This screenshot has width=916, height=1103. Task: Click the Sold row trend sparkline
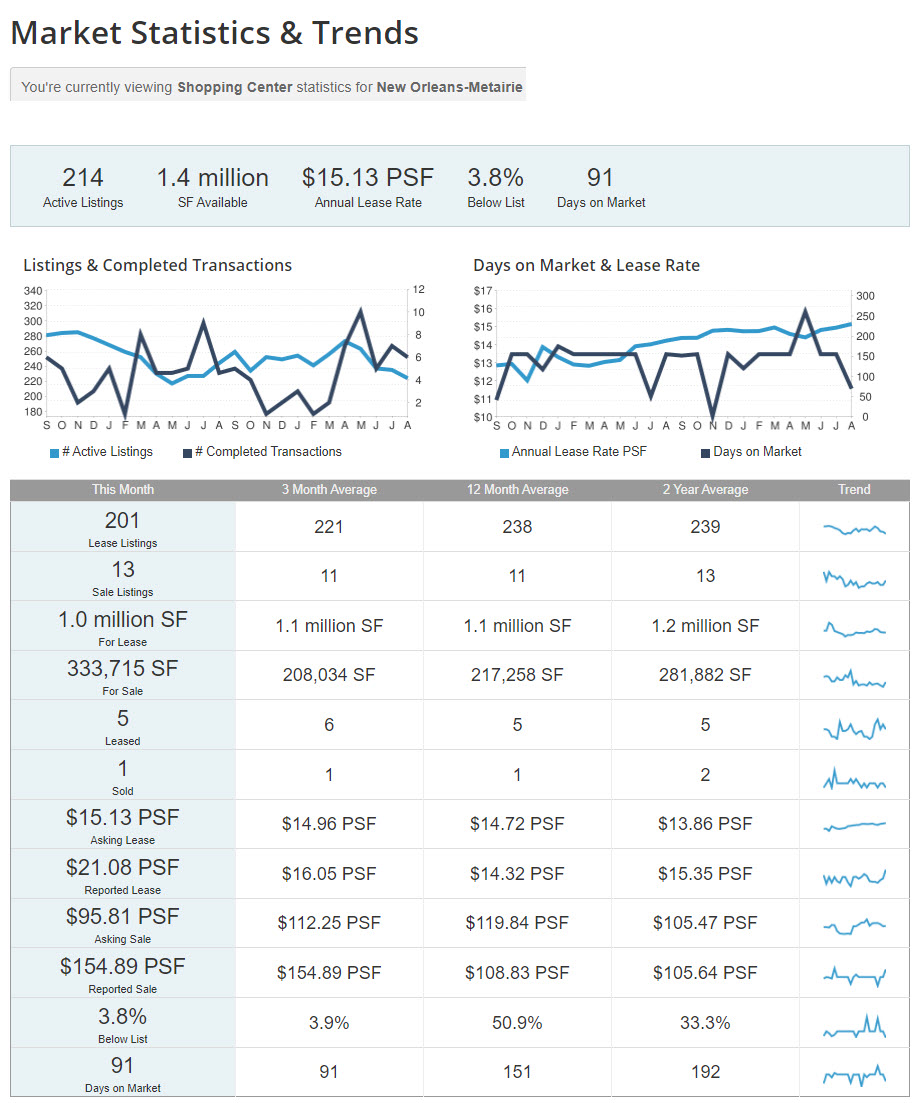[854, 779]
